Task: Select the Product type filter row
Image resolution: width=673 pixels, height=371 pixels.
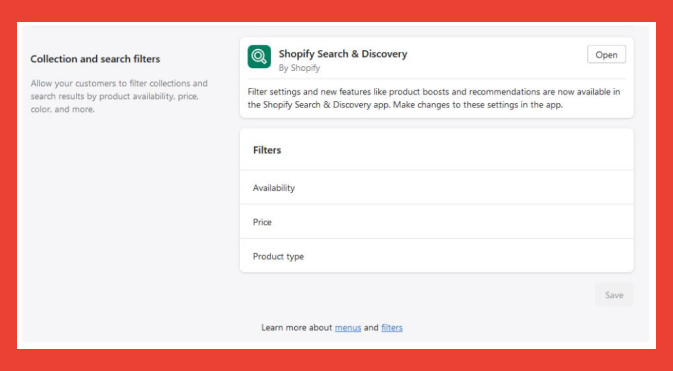Action: click(437, 256)
